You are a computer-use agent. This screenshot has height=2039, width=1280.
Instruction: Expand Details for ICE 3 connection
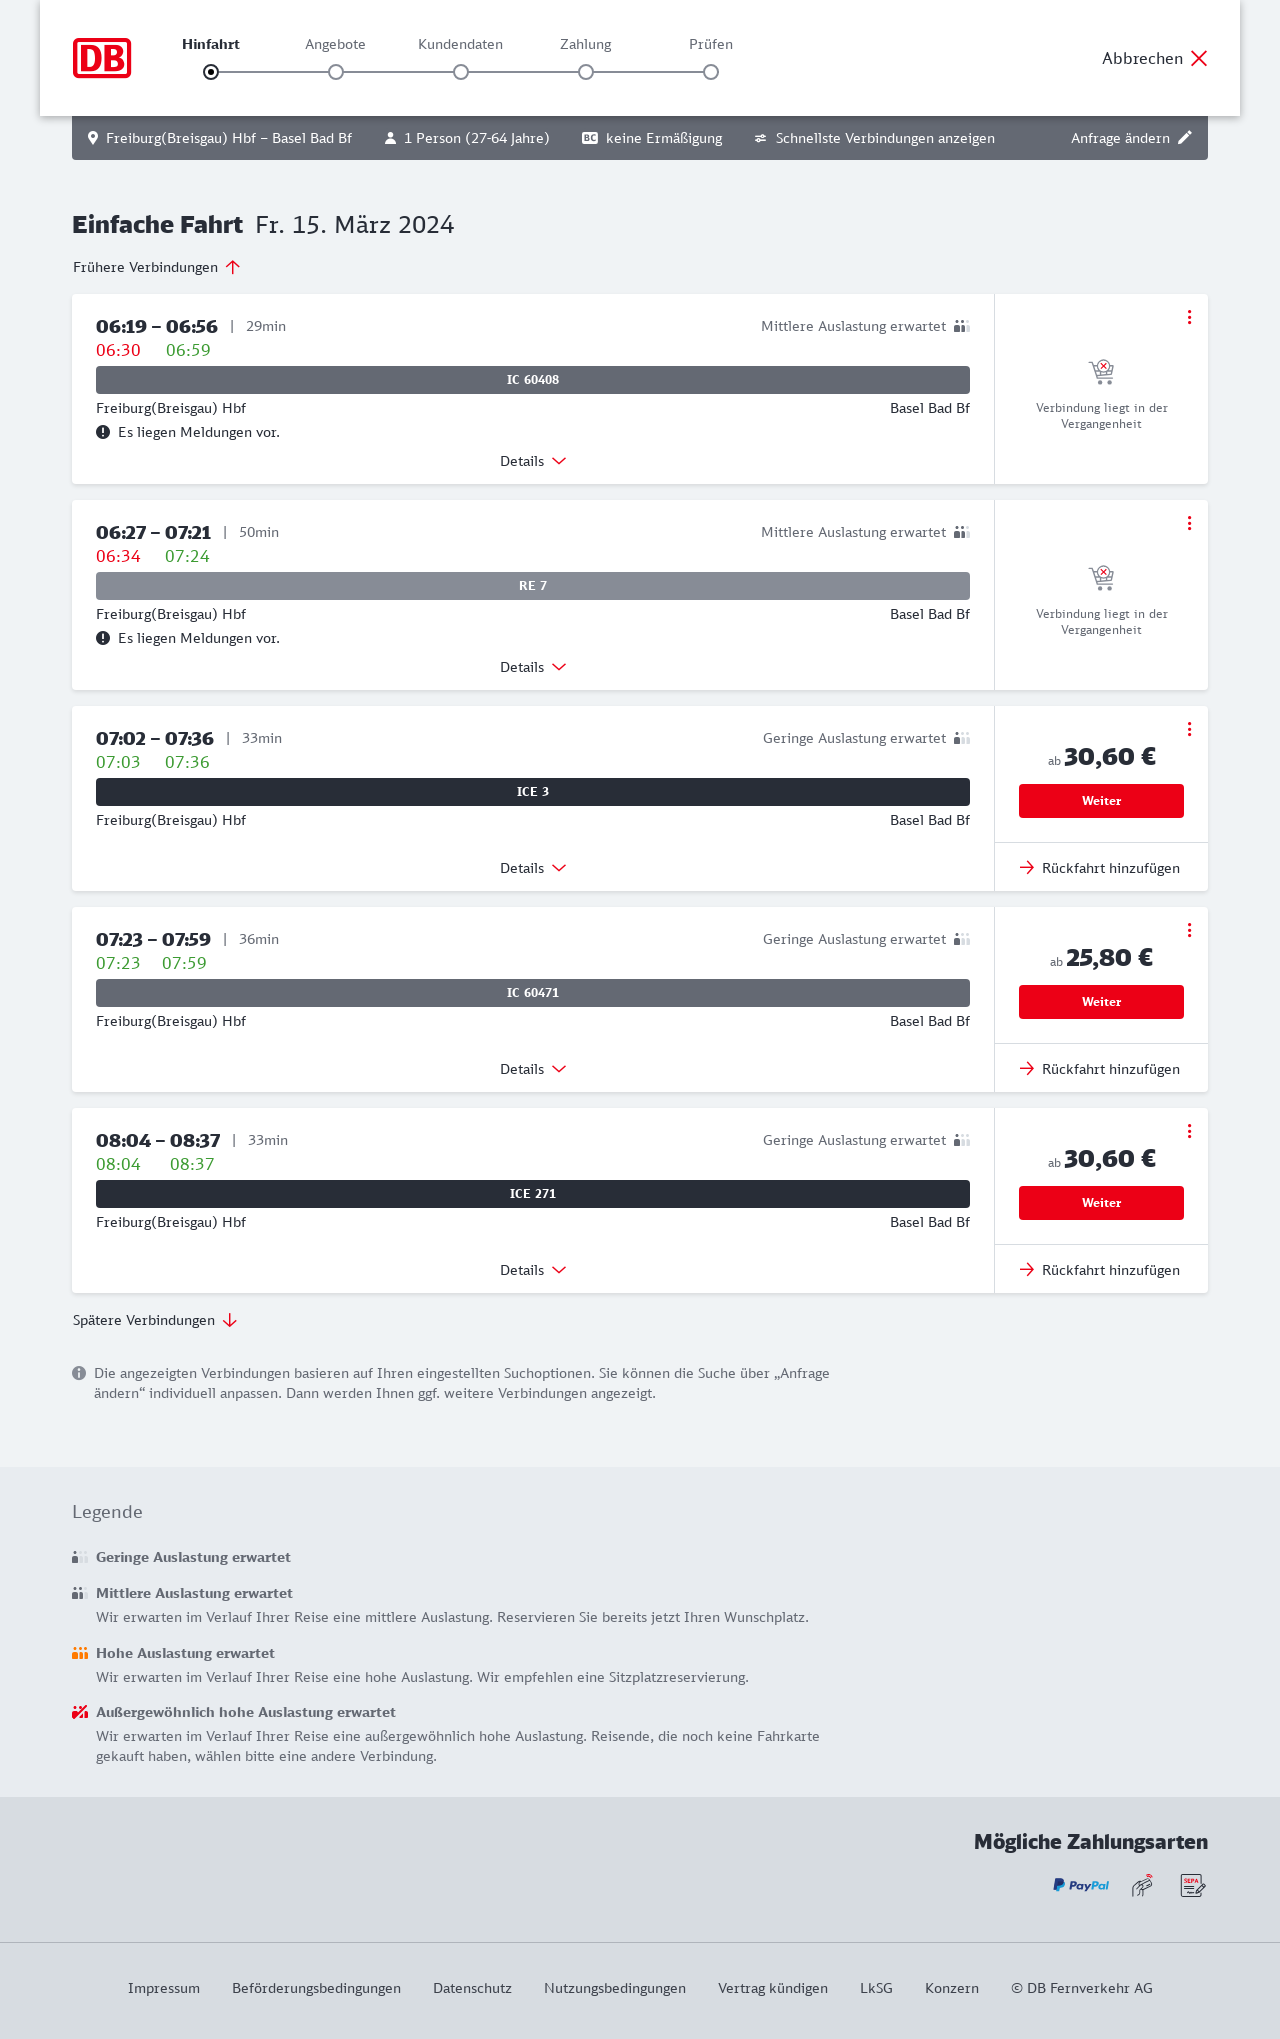(533, 868)
